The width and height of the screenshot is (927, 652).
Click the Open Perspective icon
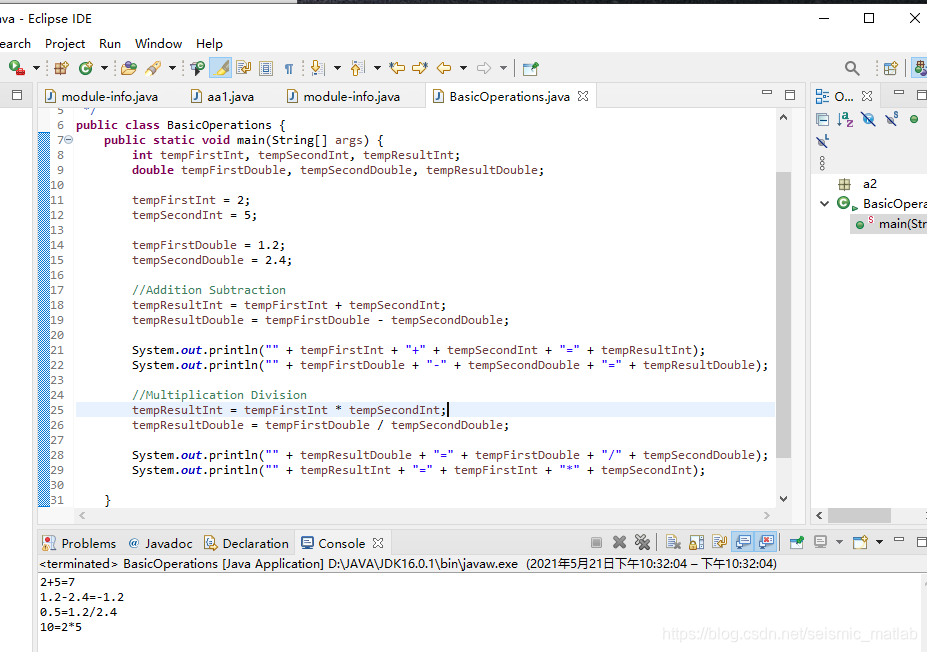[890, 68]
